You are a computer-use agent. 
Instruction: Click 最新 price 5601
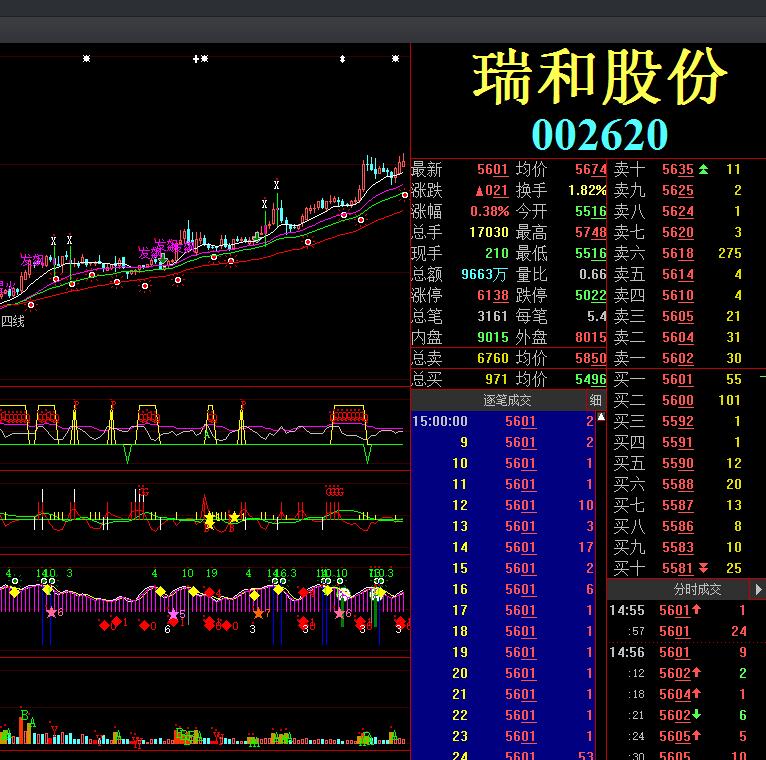pyautogui.click(x=492, y=169)
